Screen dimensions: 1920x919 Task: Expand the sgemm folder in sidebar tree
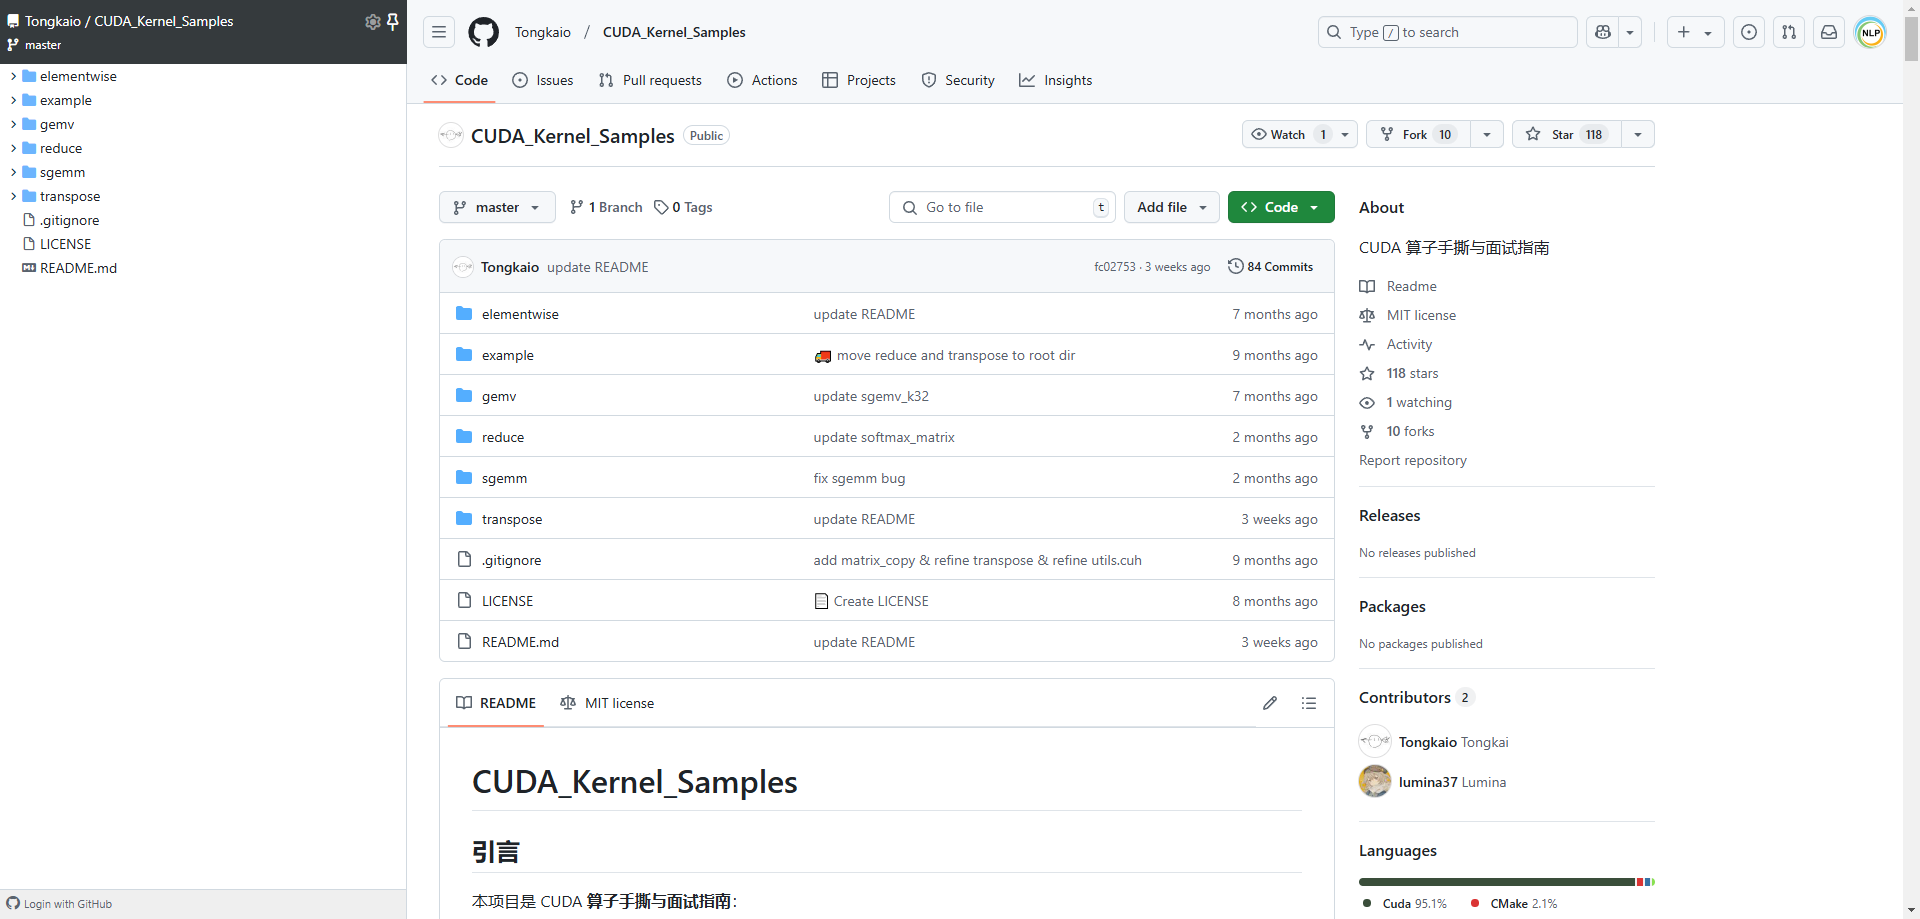point(13,172)
